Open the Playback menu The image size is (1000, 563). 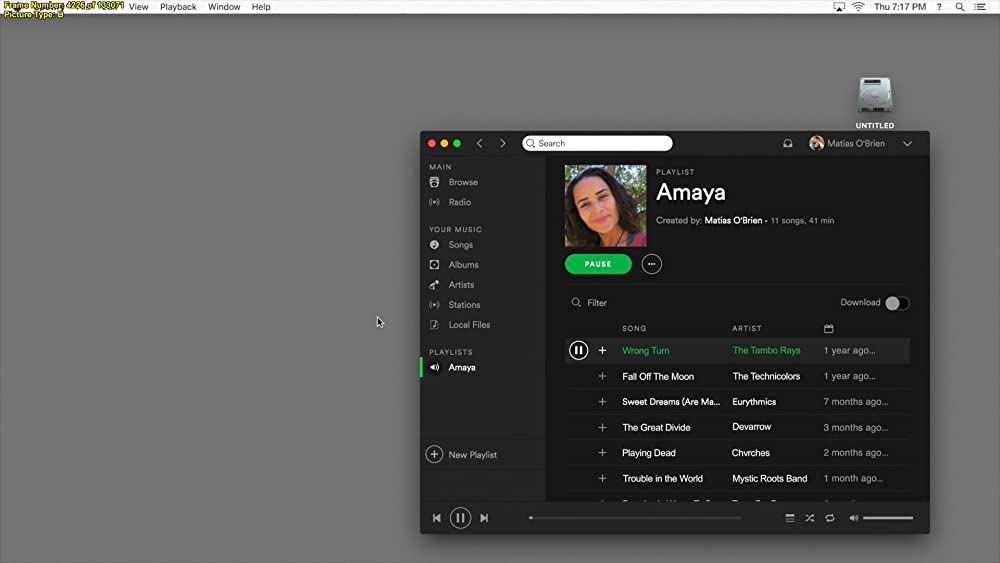click(178, 7)
